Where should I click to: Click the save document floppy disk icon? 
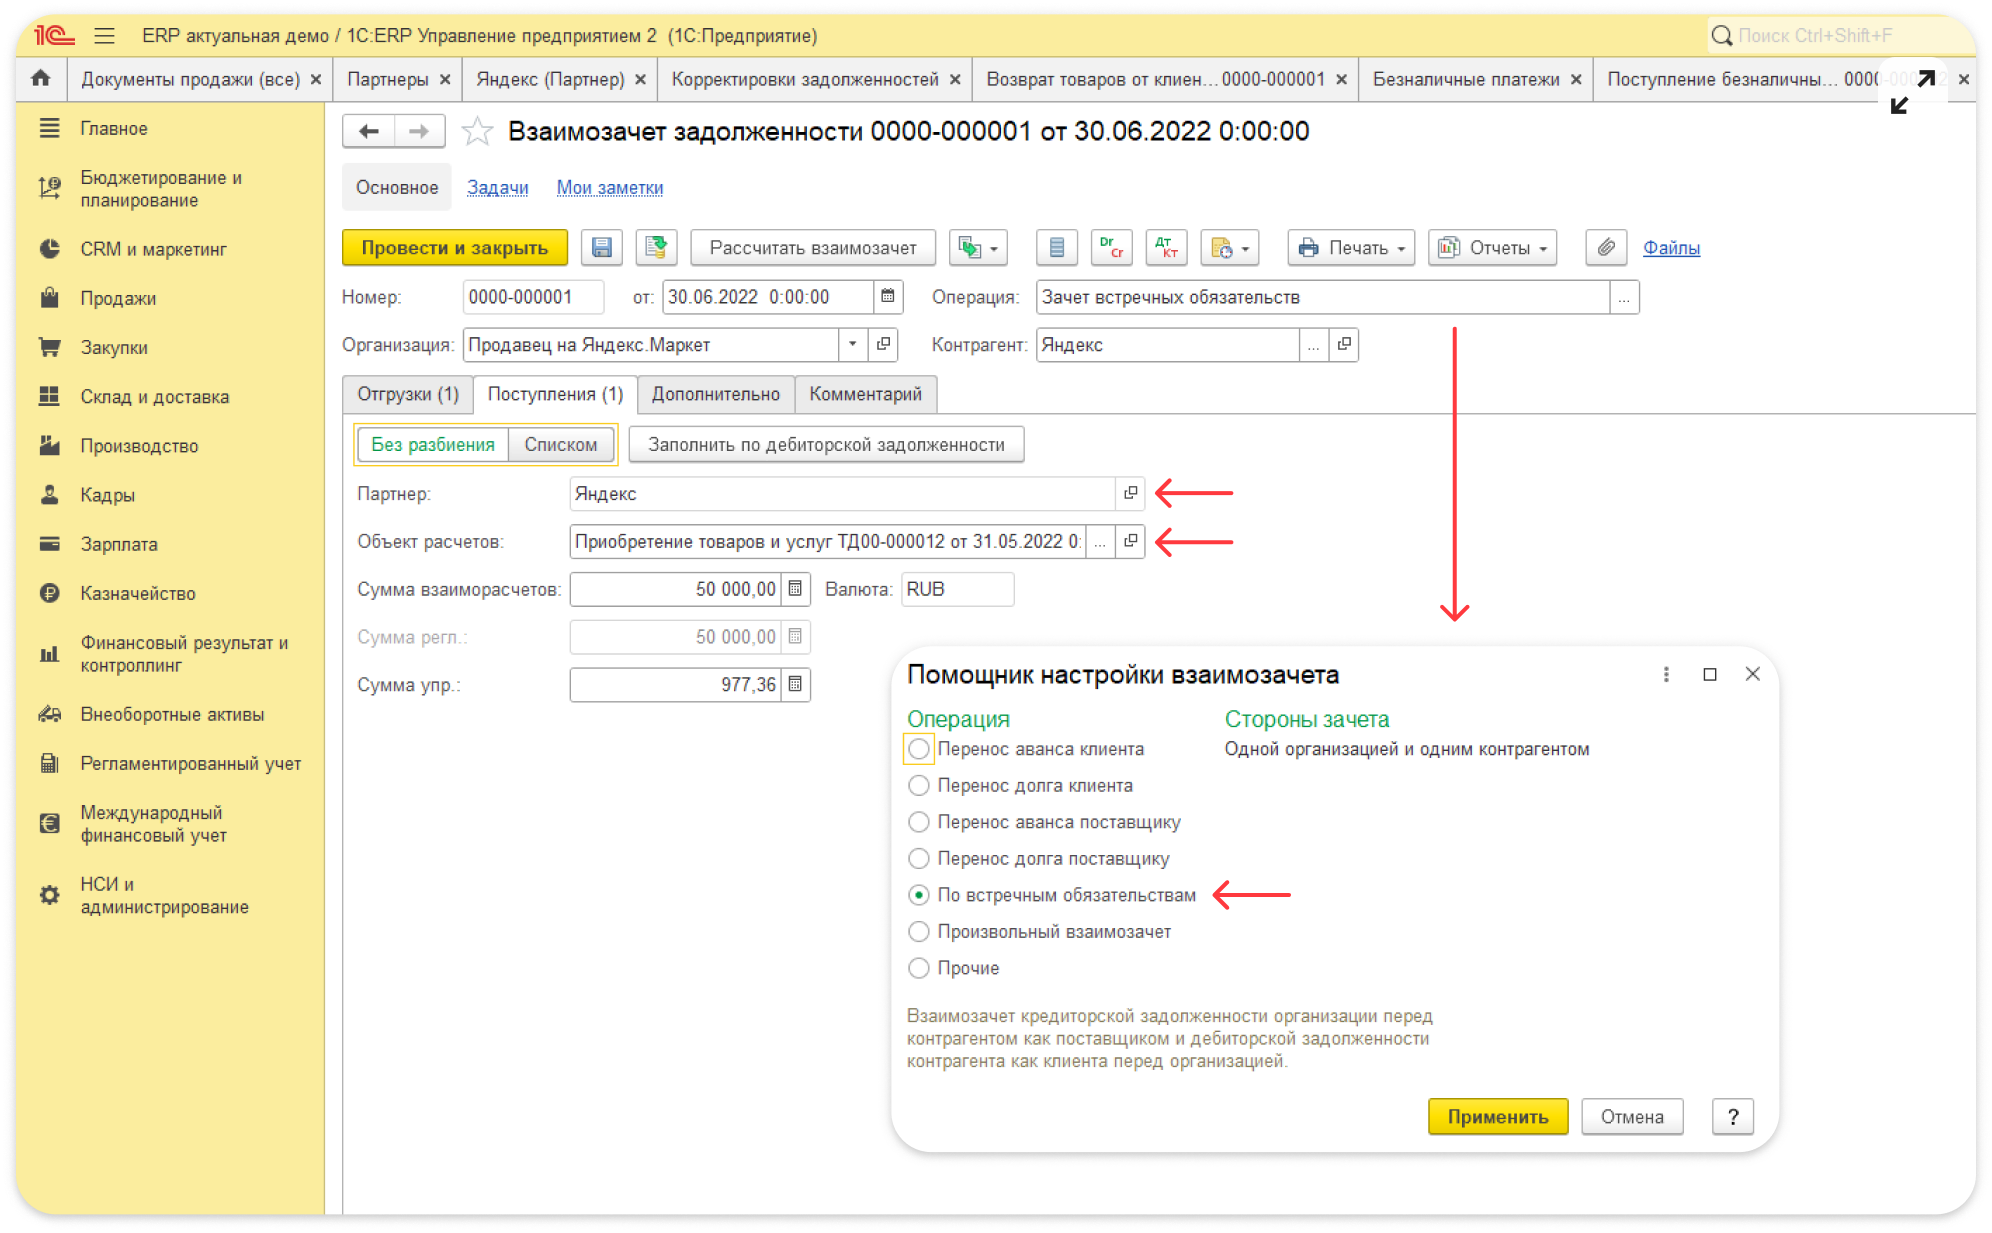(x=601, y=248)
